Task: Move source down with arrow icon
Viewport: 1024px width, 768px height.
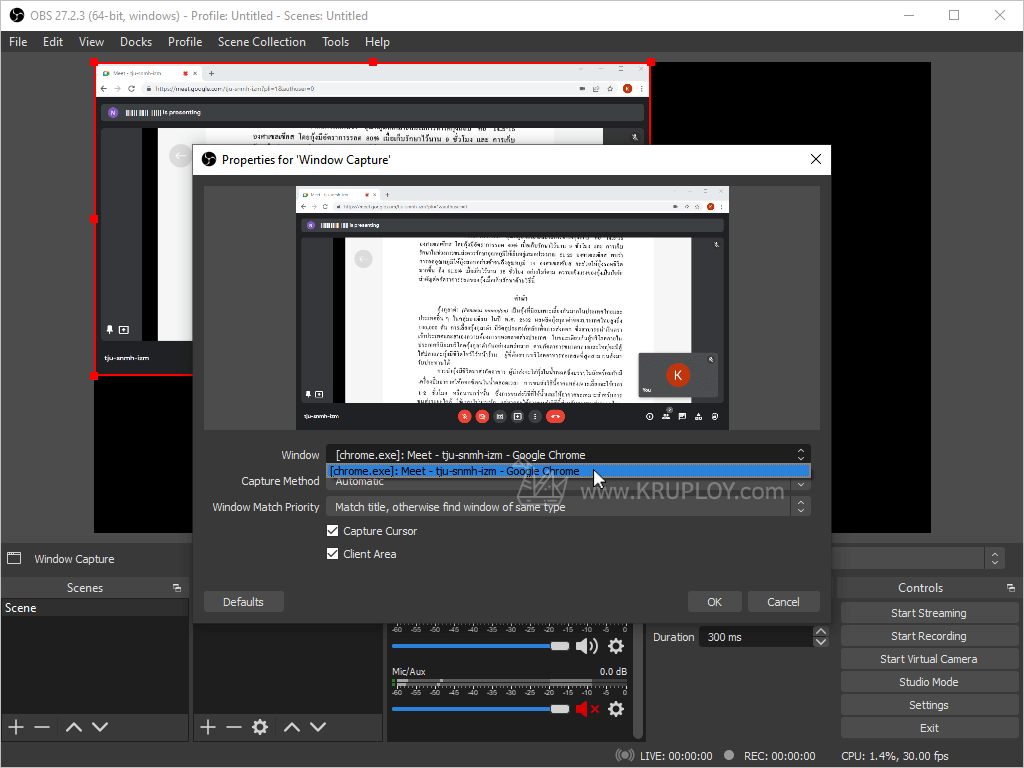Action: click(x=318, y=727)
